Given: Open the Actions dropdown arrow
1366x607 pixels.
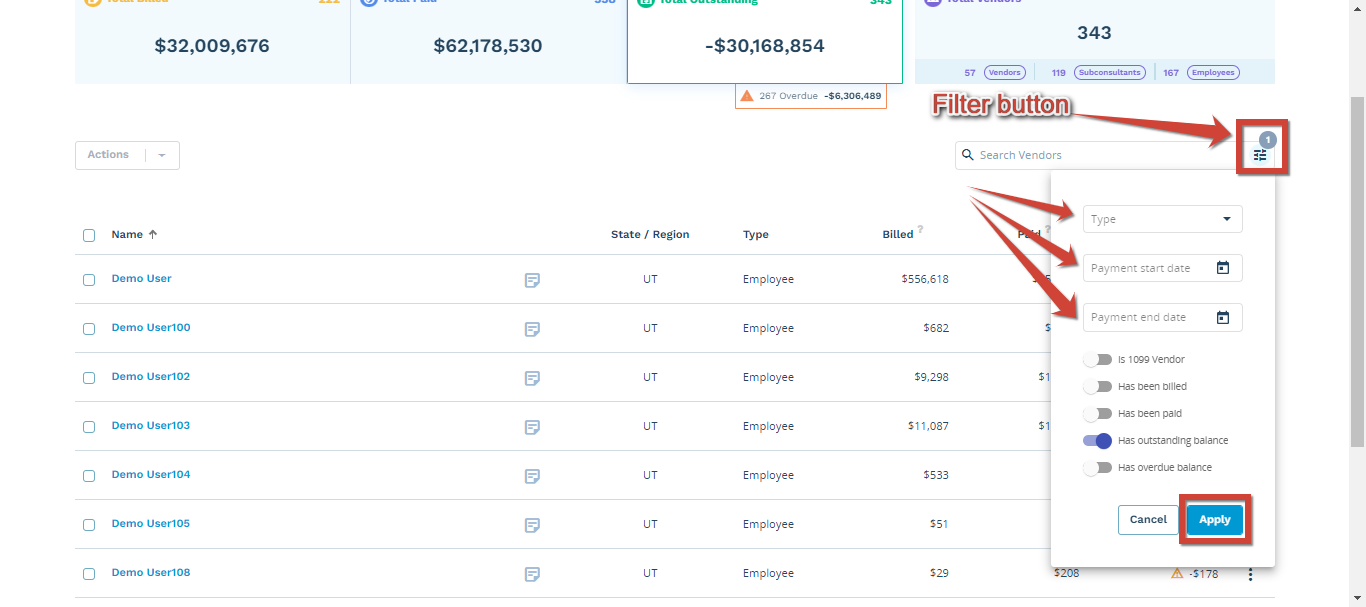Looking at the screenshot, I should tap(162, 155).
